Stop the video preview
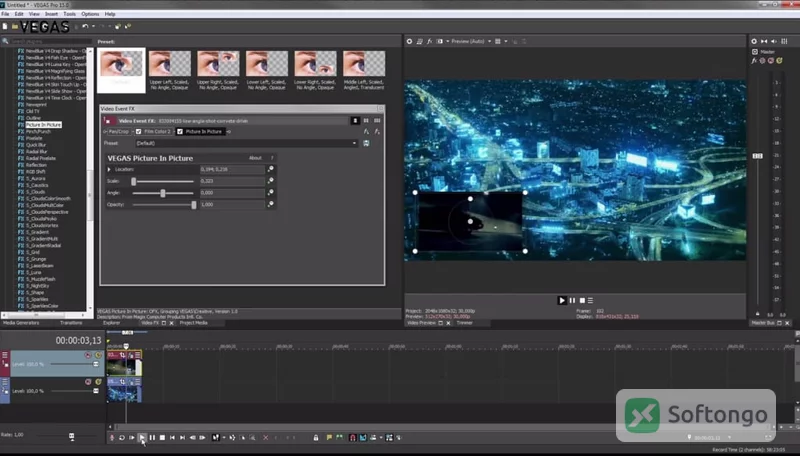Viewport: 800px width, 456px height. coord(582,300)
